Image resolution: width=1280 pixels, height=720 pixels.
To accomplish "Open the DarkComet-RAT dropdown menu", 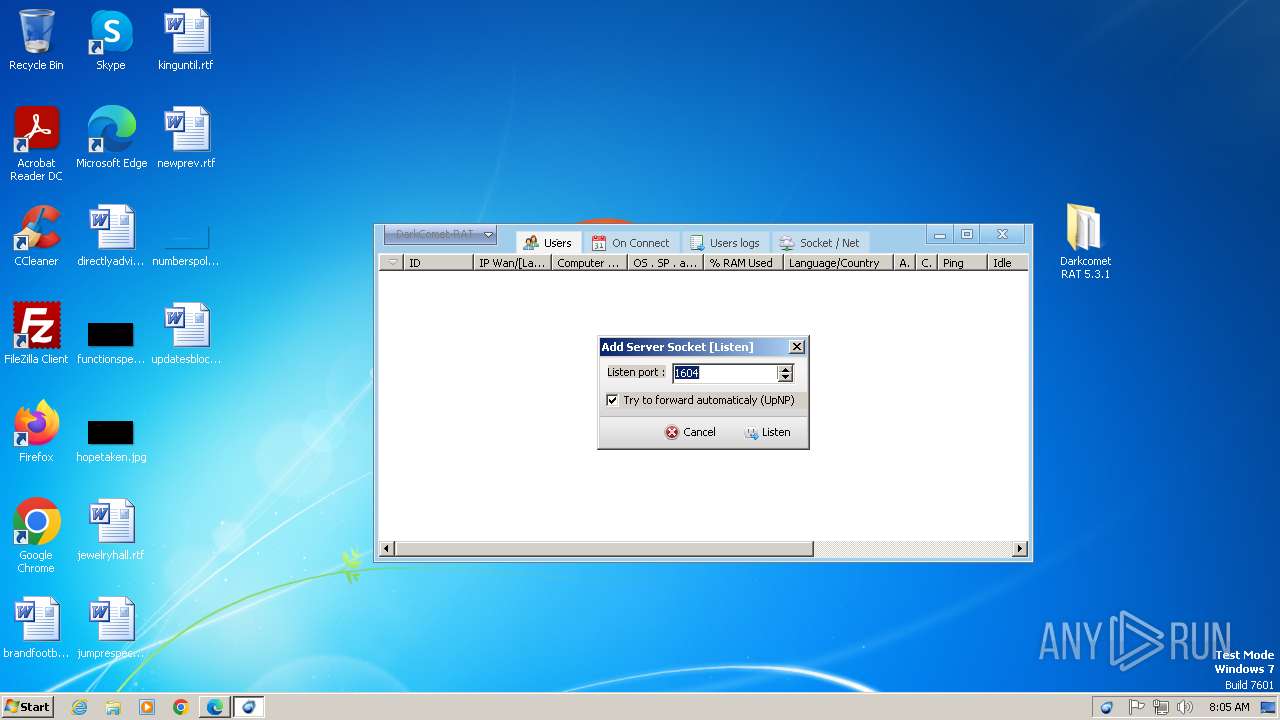I will (440, 234).
